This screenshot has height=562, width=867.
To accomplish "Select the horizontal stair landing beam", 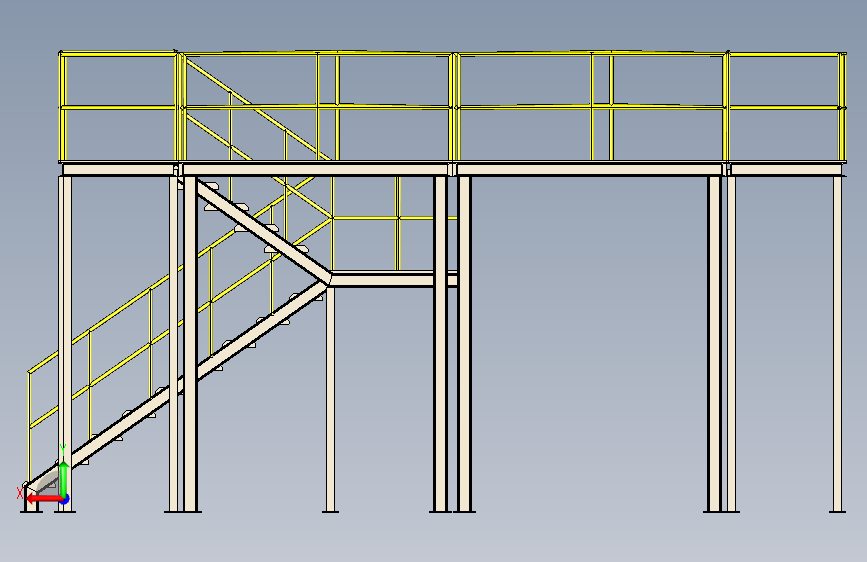I will pyautogui.click(x=393, y=279).
